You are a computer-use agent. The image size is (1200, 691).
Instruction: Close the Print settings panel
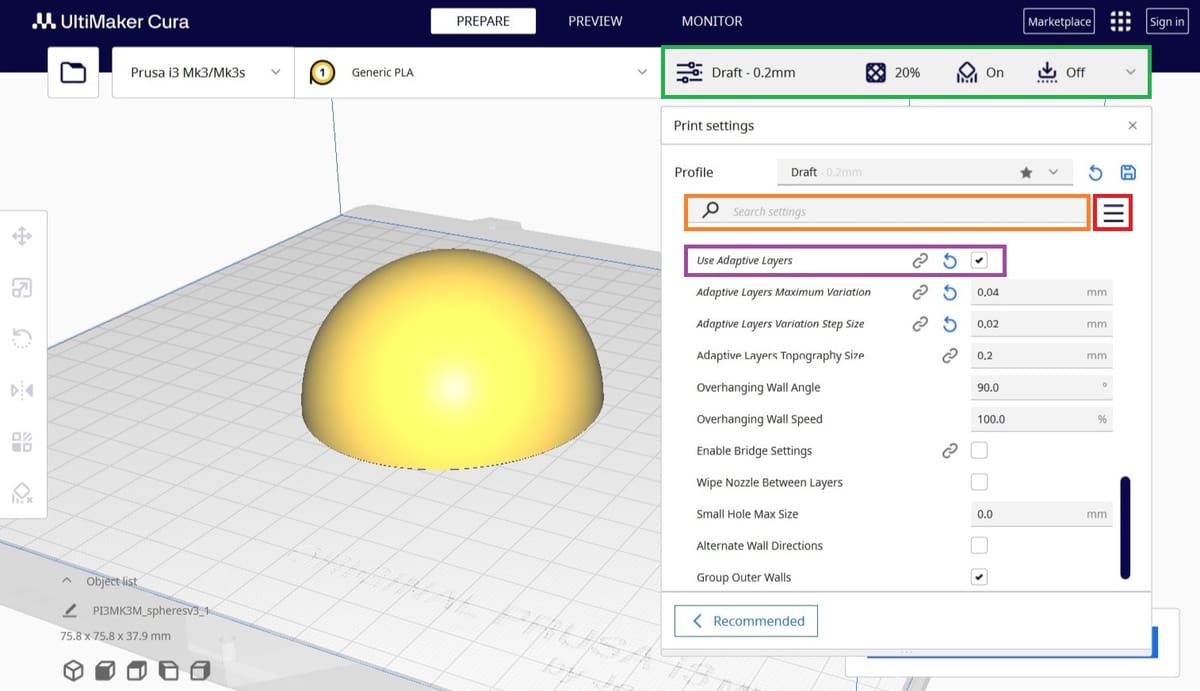point(1132,126)
